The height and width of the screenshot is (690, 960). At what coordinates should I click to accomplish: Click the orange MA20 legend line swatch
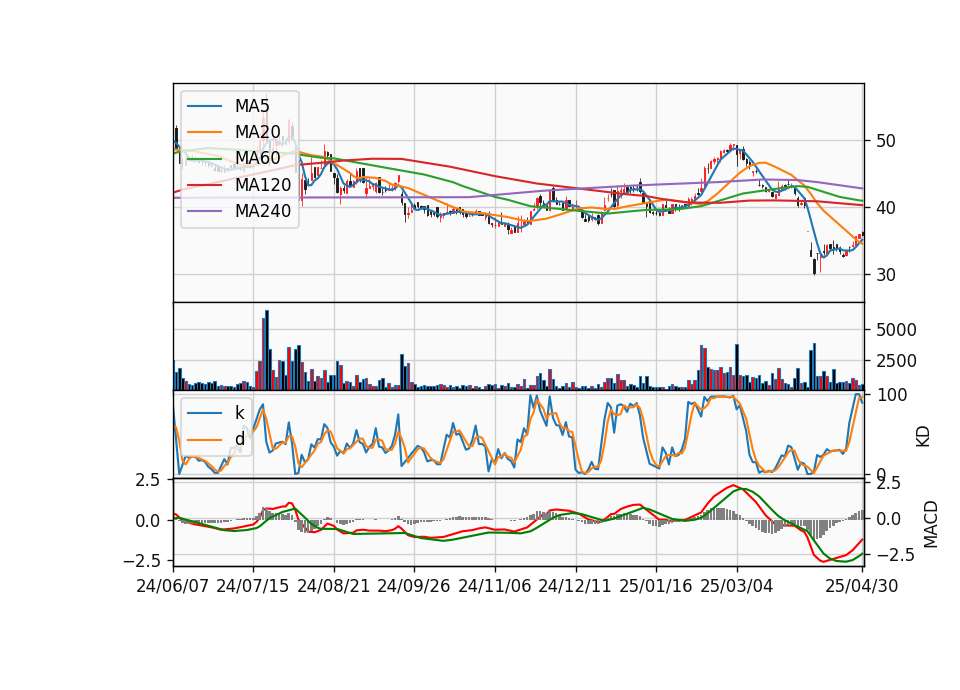[x=204, y=132]
